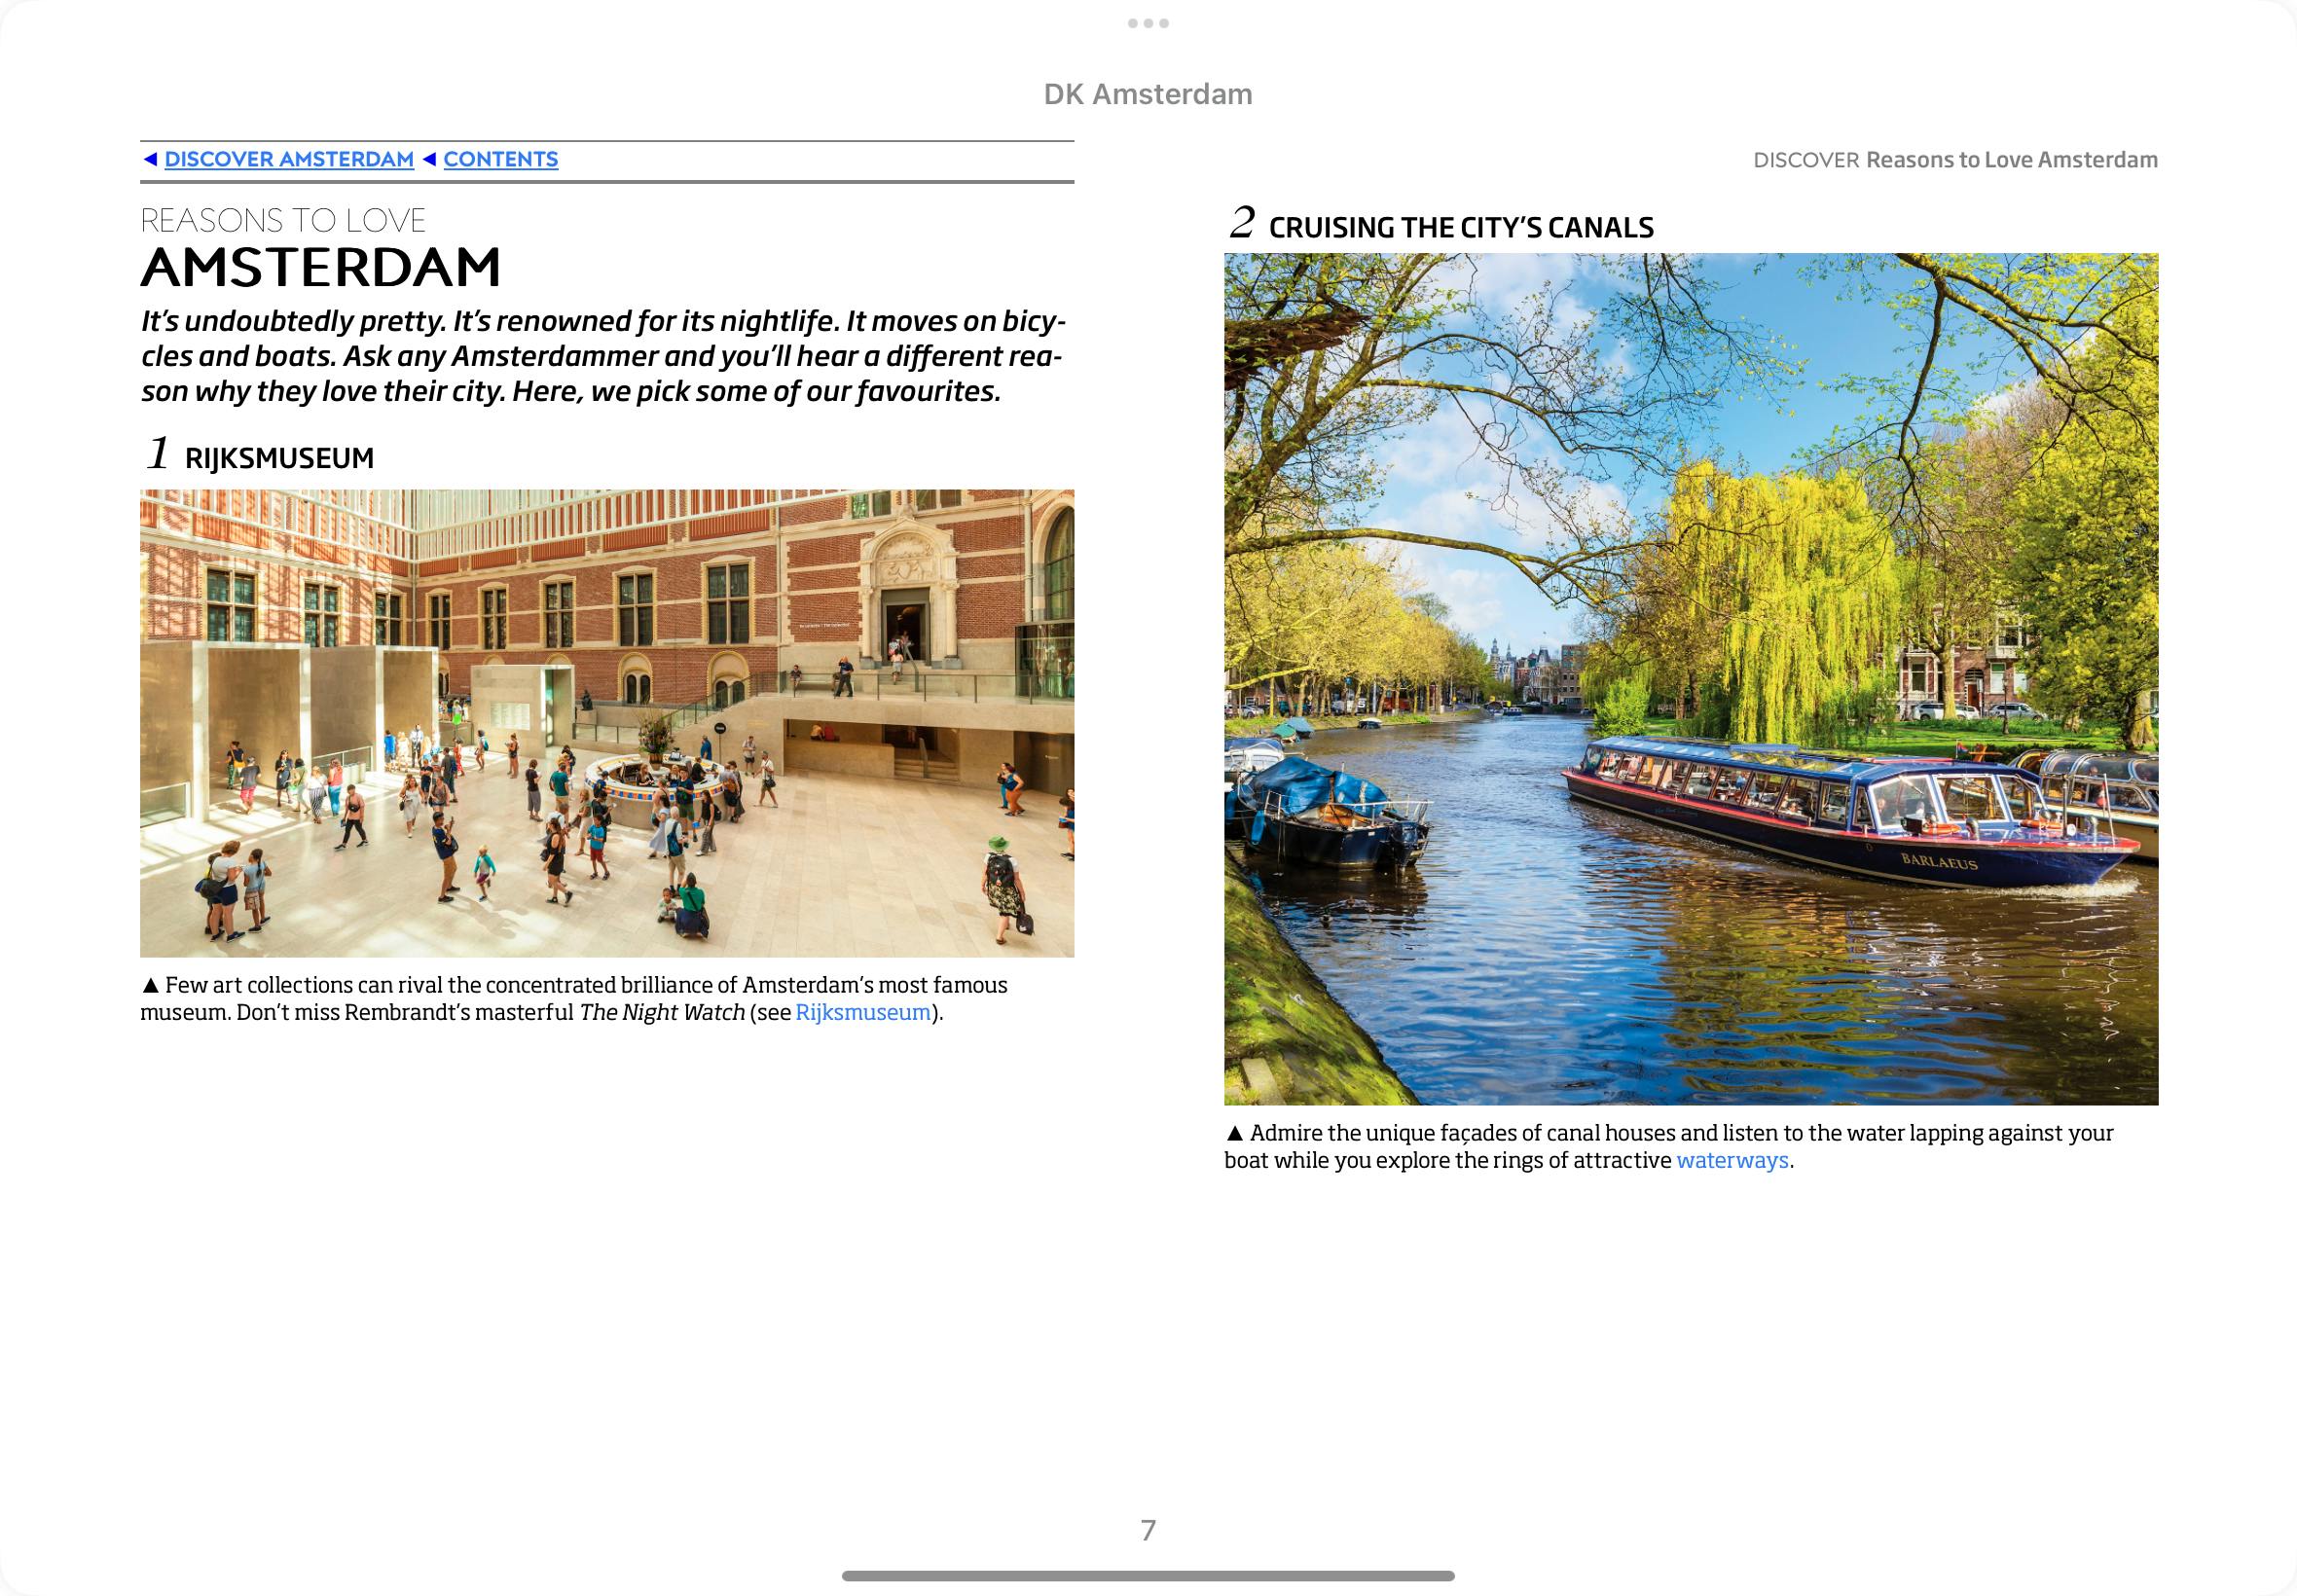Tap the Rijksmuseum atrium photo

point(607,723)
